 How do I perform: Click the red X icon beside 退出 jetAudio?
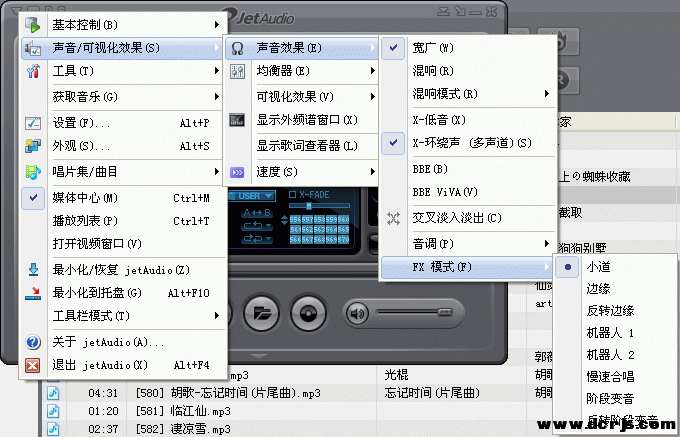(x=33, y=365)
